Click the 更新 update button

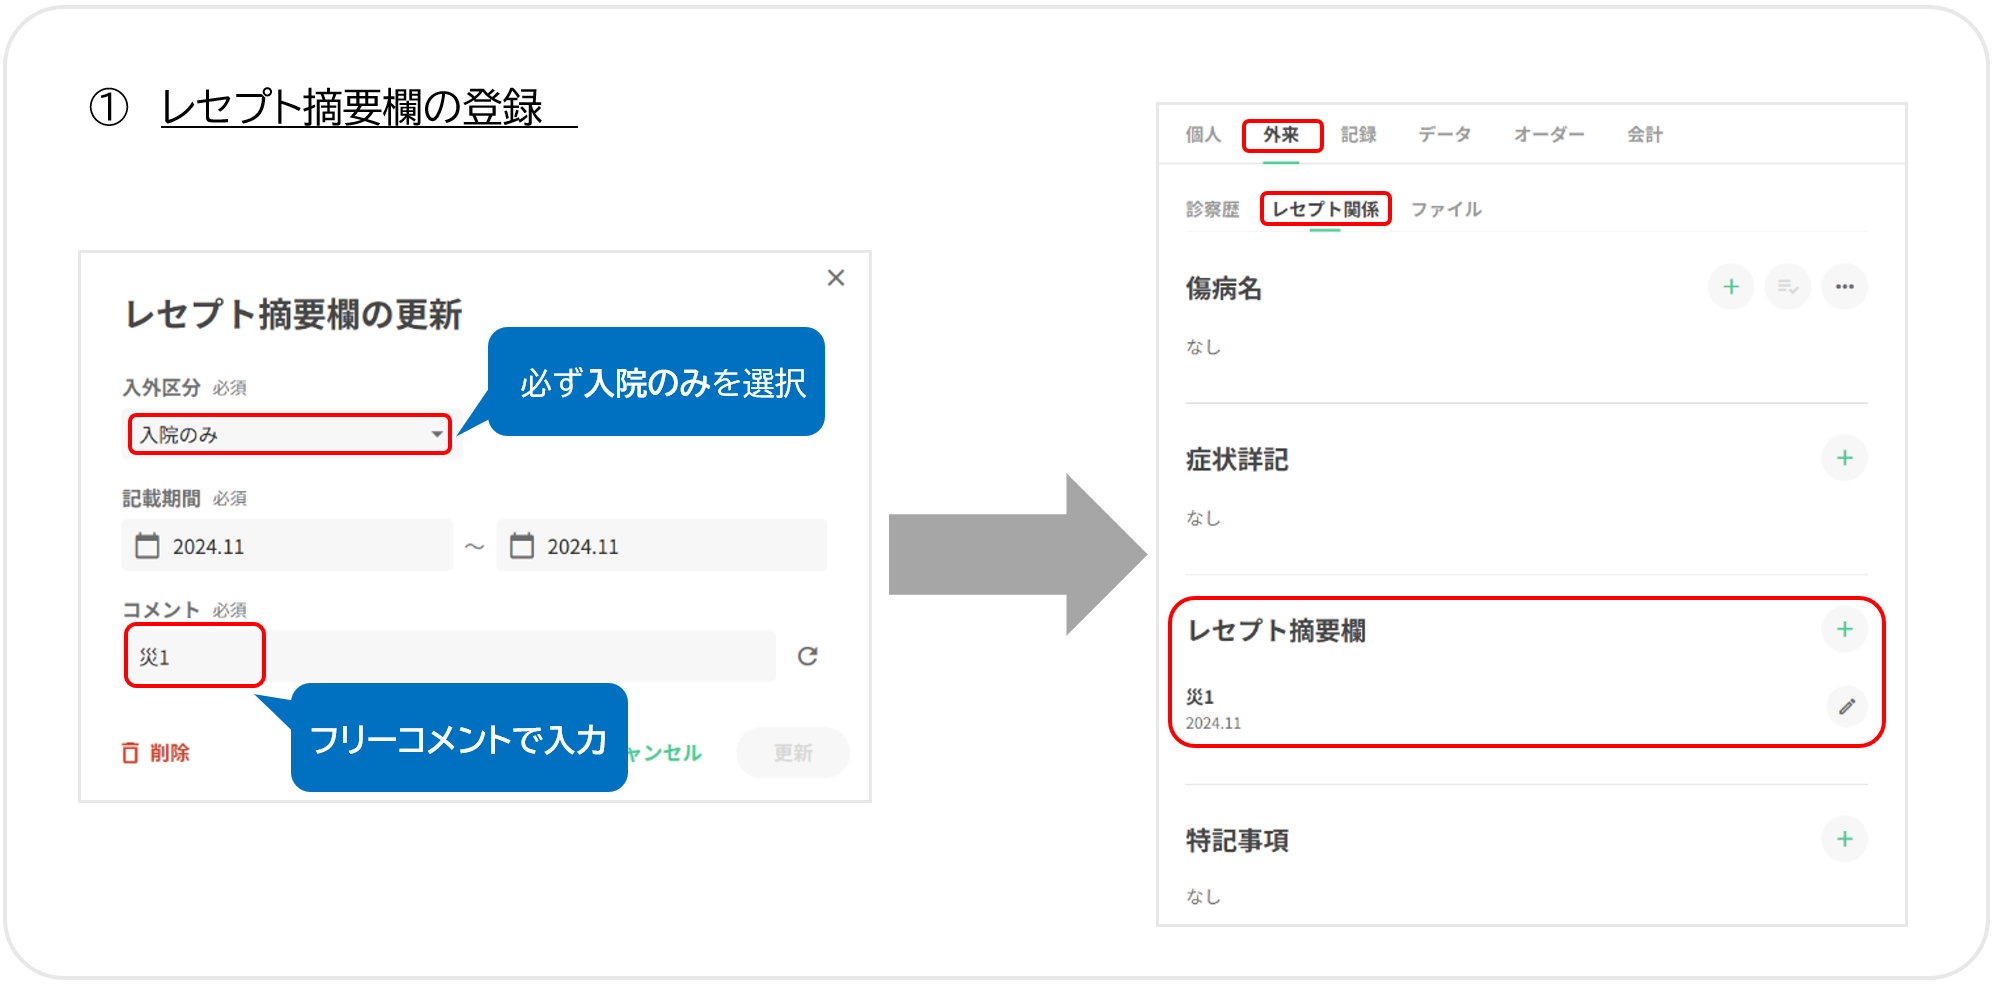coord(793,753)
